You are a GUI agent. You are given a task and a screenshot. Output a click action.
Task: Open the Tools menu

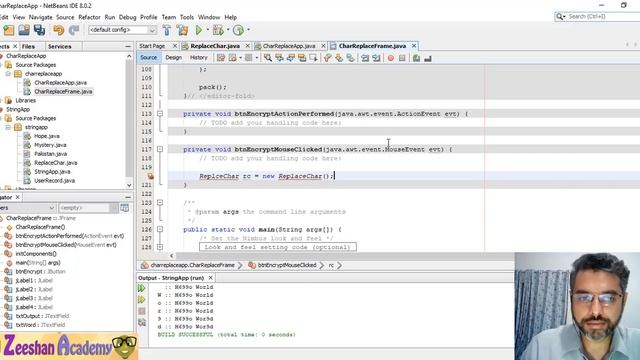[187, 17]
